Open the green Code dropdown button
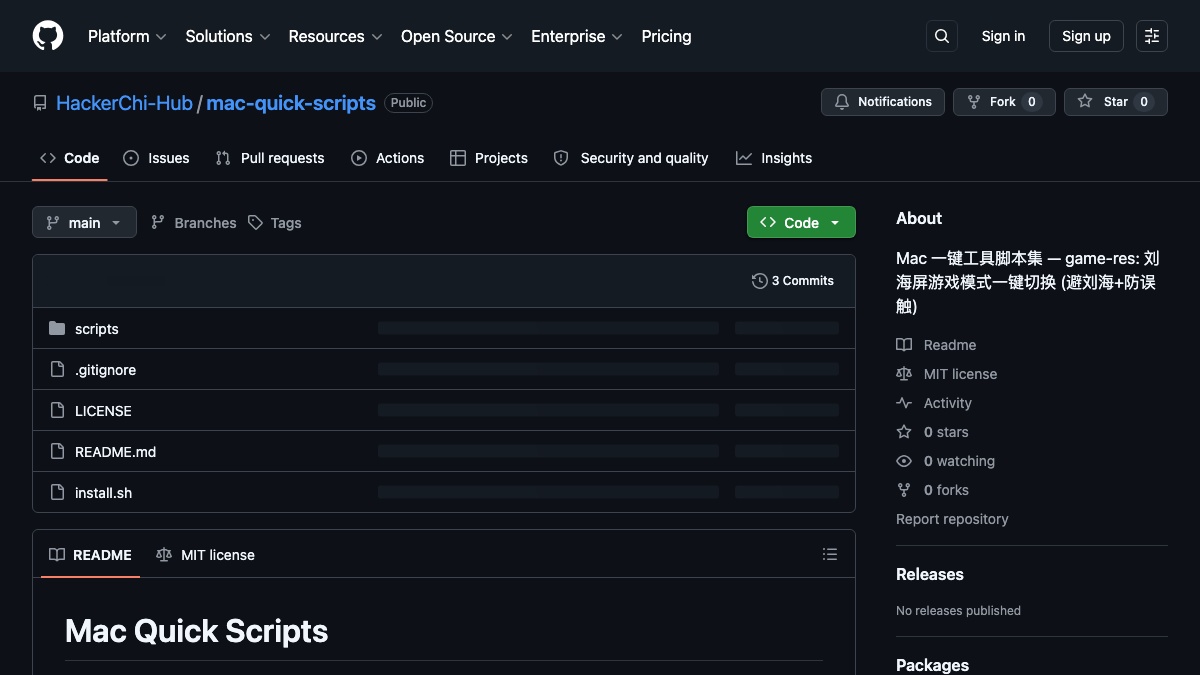The height and width of the screenshot is (675, 1200). click(801, 222)
